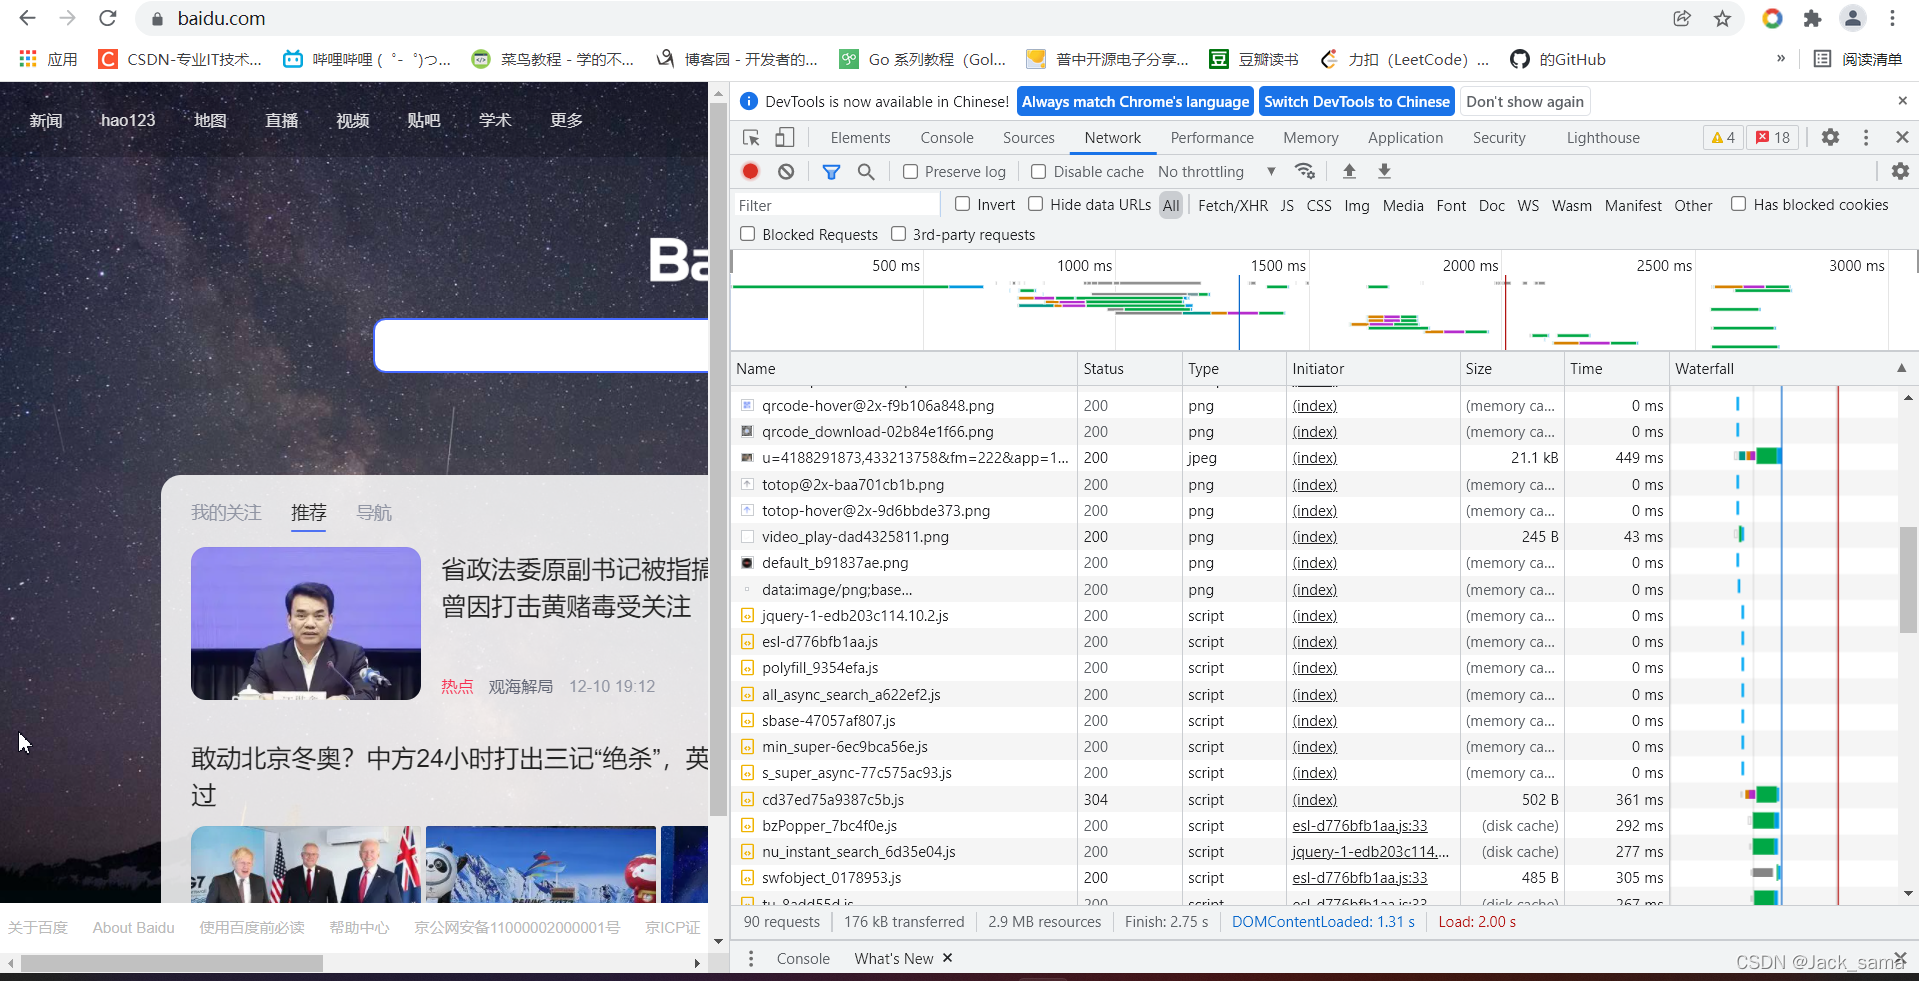Toggle the device toolbar icon
This screenshot has height=981, width=1919.
click(785, 137)
